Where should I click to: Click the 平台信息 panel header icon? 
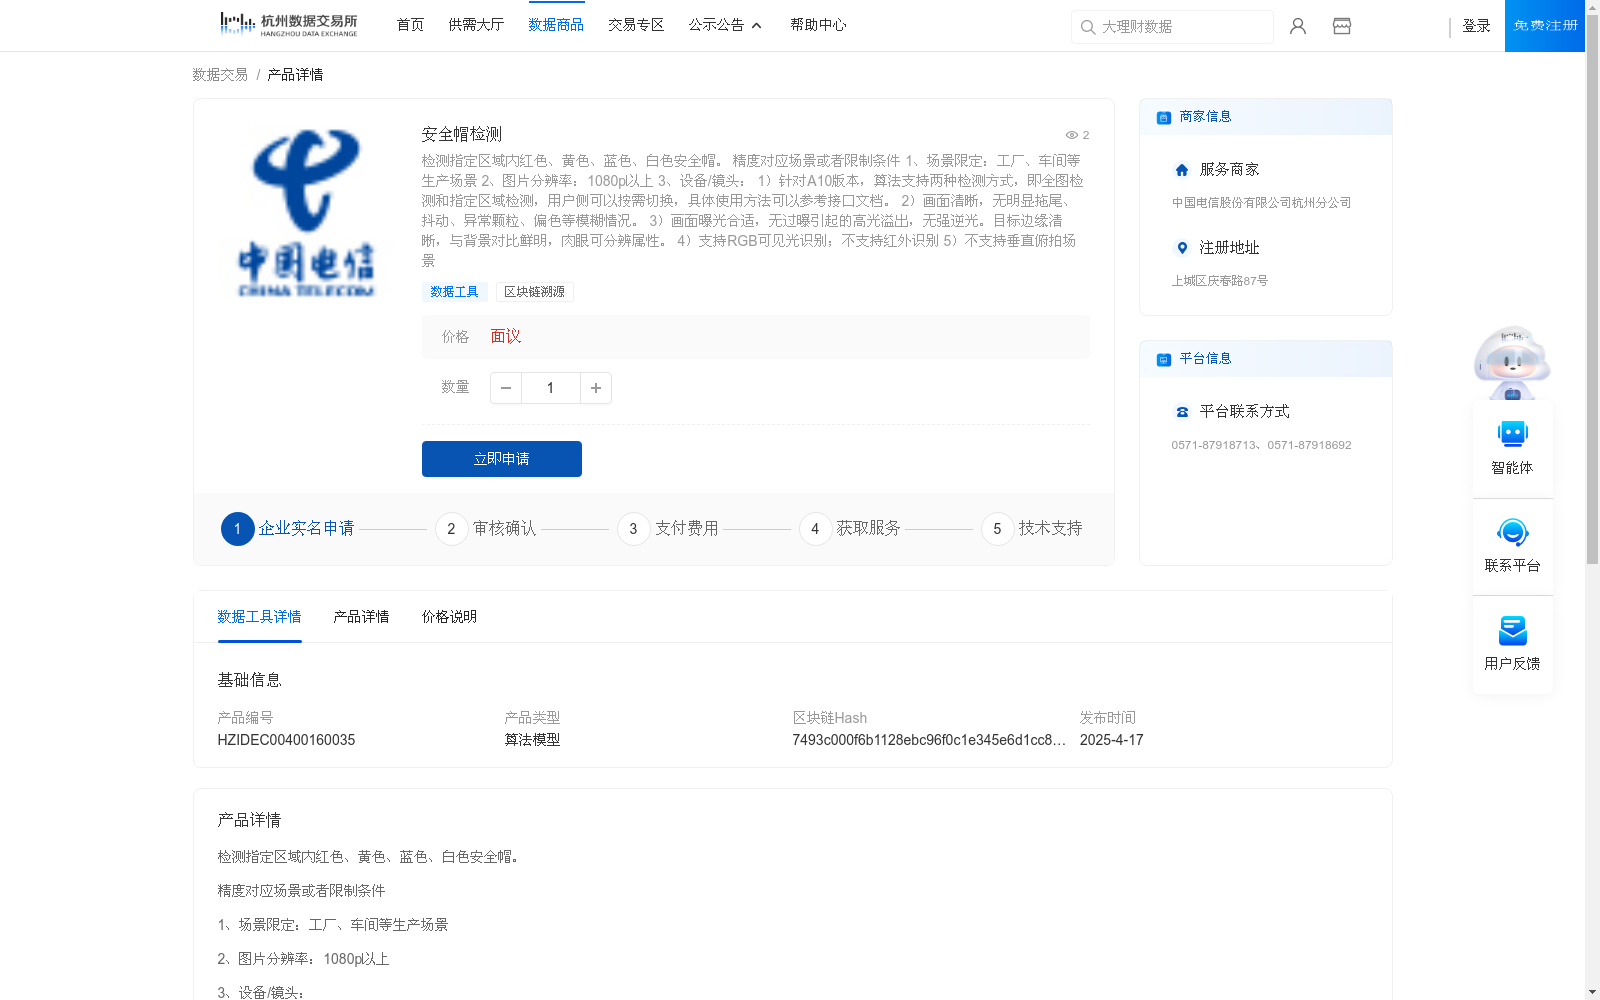click(1164, 359)
